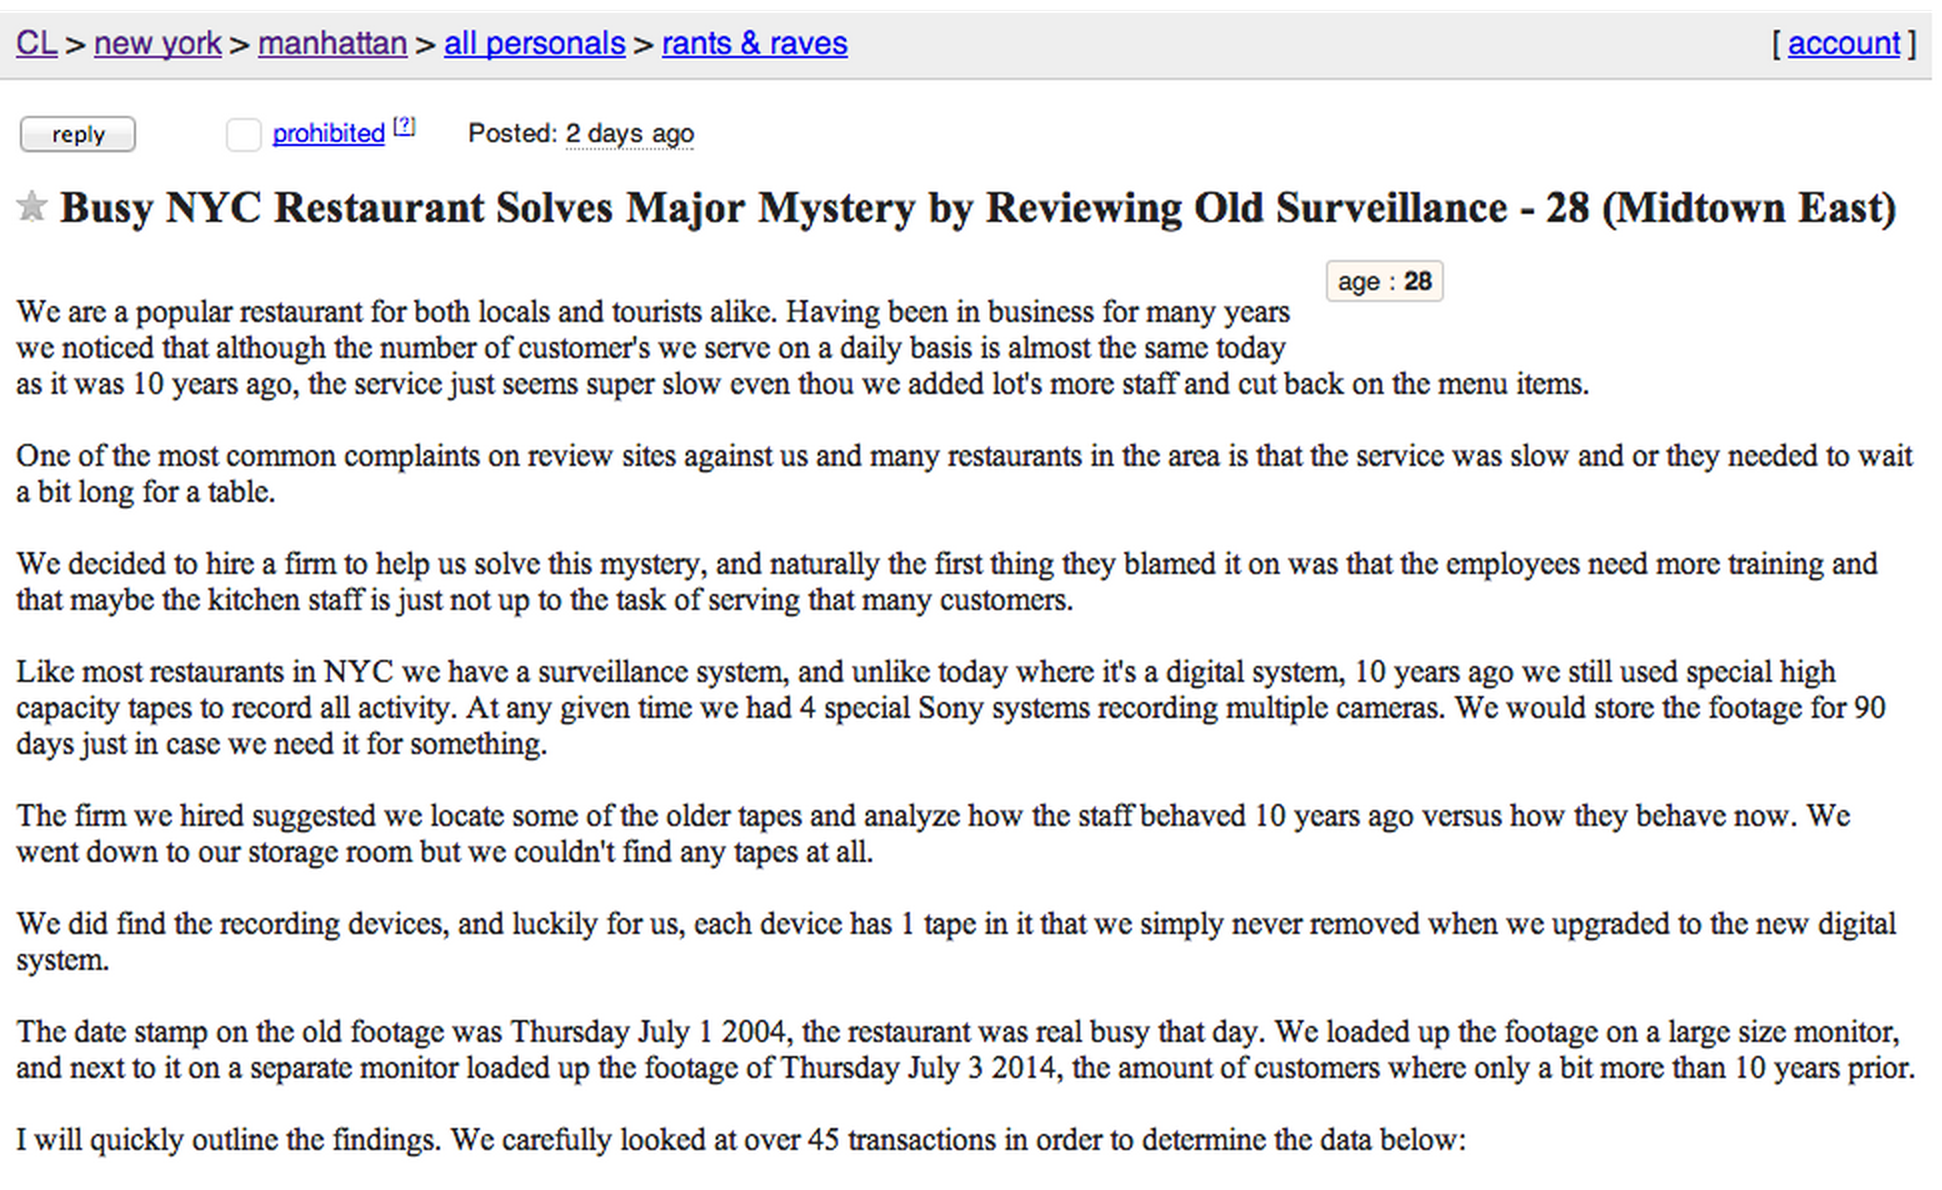
Task: Click the Busy NYC Restaurant post title
Action: point(978,208)
